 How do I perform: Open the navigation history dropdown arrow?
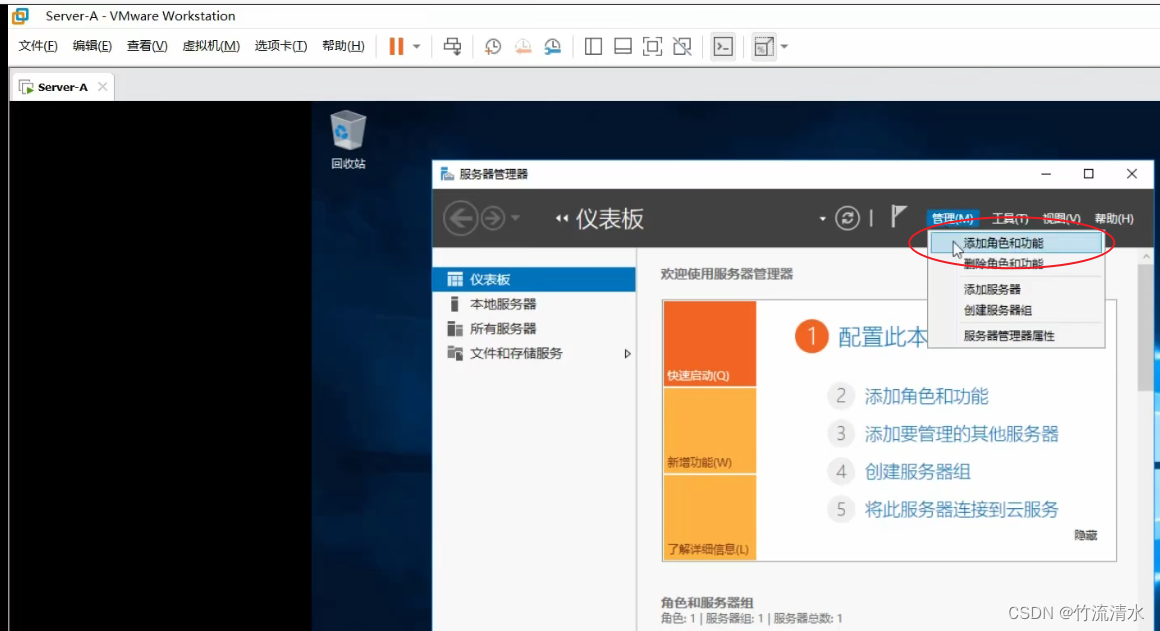coord(516,218)
